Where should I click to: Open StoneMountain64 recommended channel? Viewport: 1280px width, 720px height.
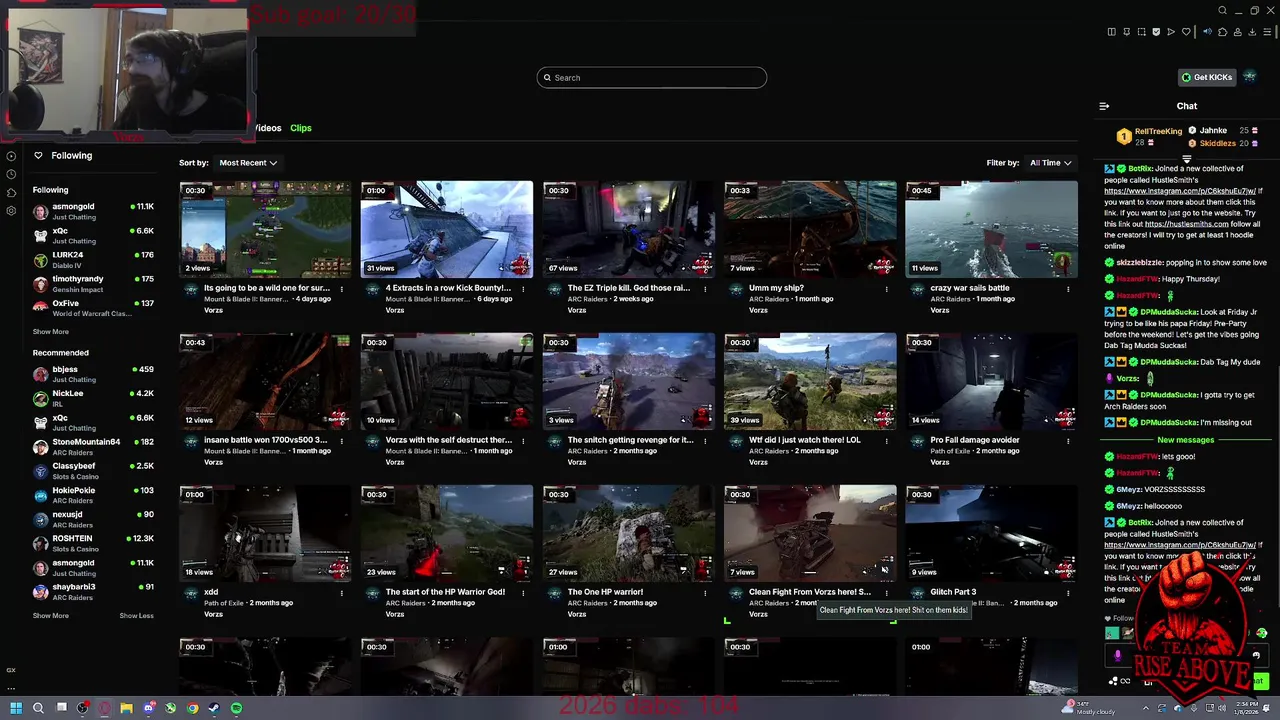93,447
